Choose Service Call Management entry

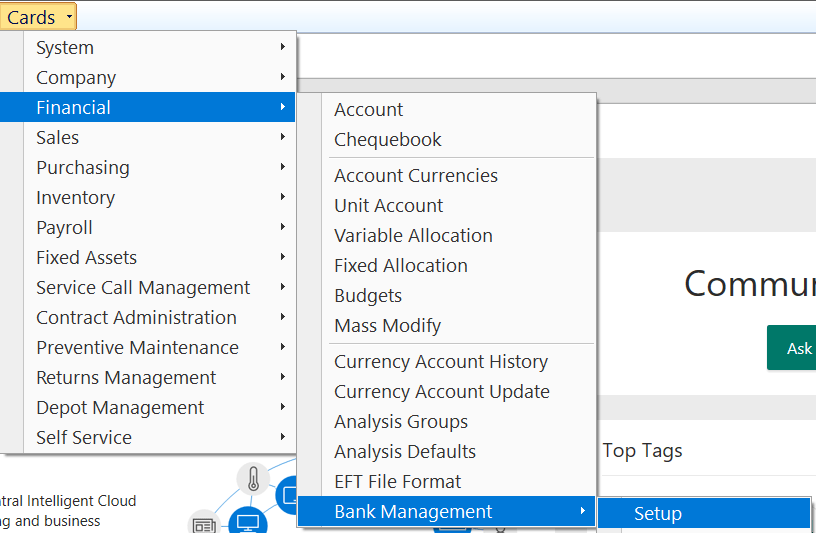click(143, 288)
